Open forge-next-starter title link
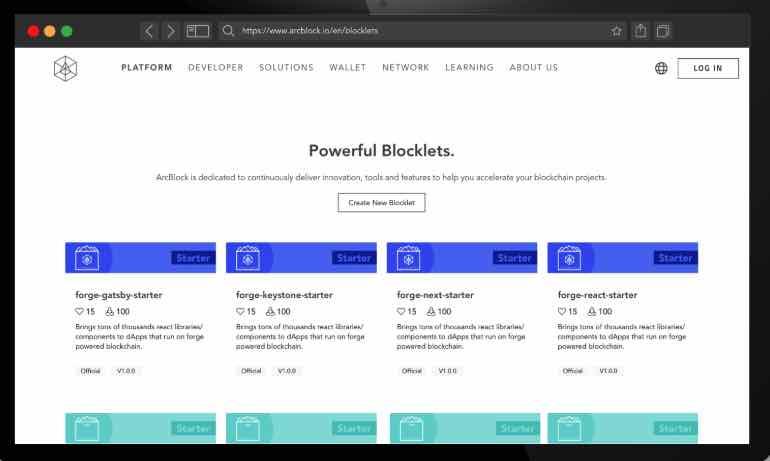Image resolution: width=770 pixels, height=461 pixels. click(x=435, y=295)
